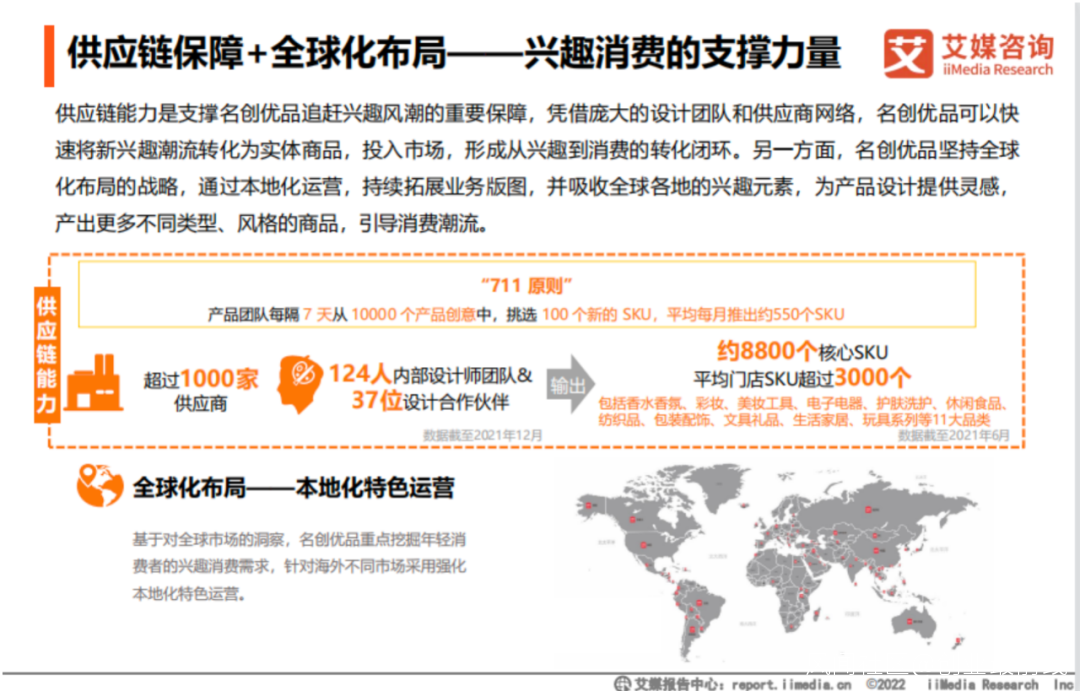Click the 包括香水香氛、彩妆 category list line
Viewport: 1080px width, 691px height.
pos(802,404)
